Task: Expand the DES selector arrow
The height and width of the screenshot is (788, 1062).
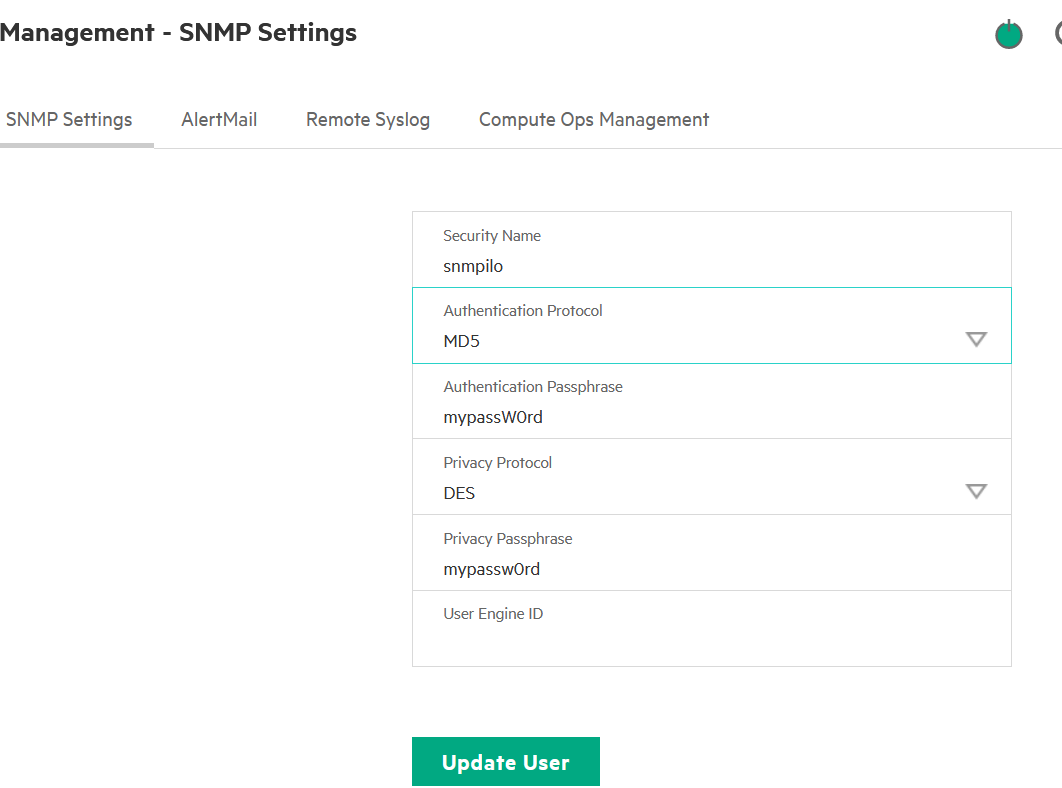Action: pyautogui.click(x=976, y=491)
